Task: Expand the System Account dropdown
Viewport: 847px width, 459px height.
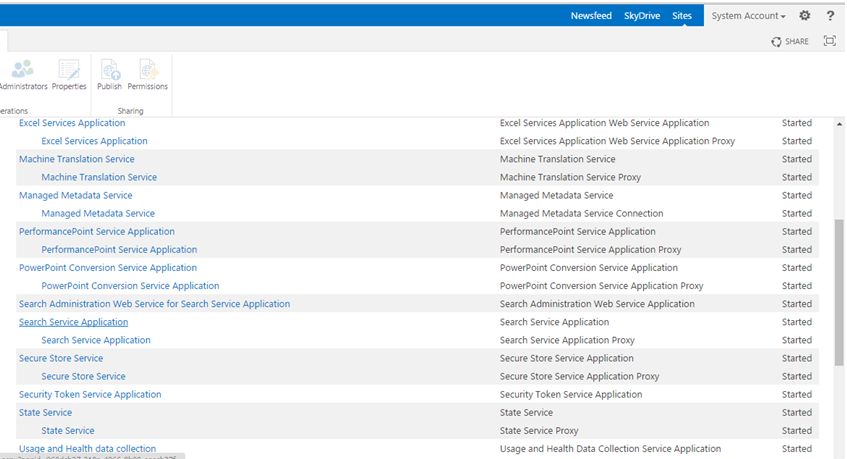Action: (x=748, y=16)
